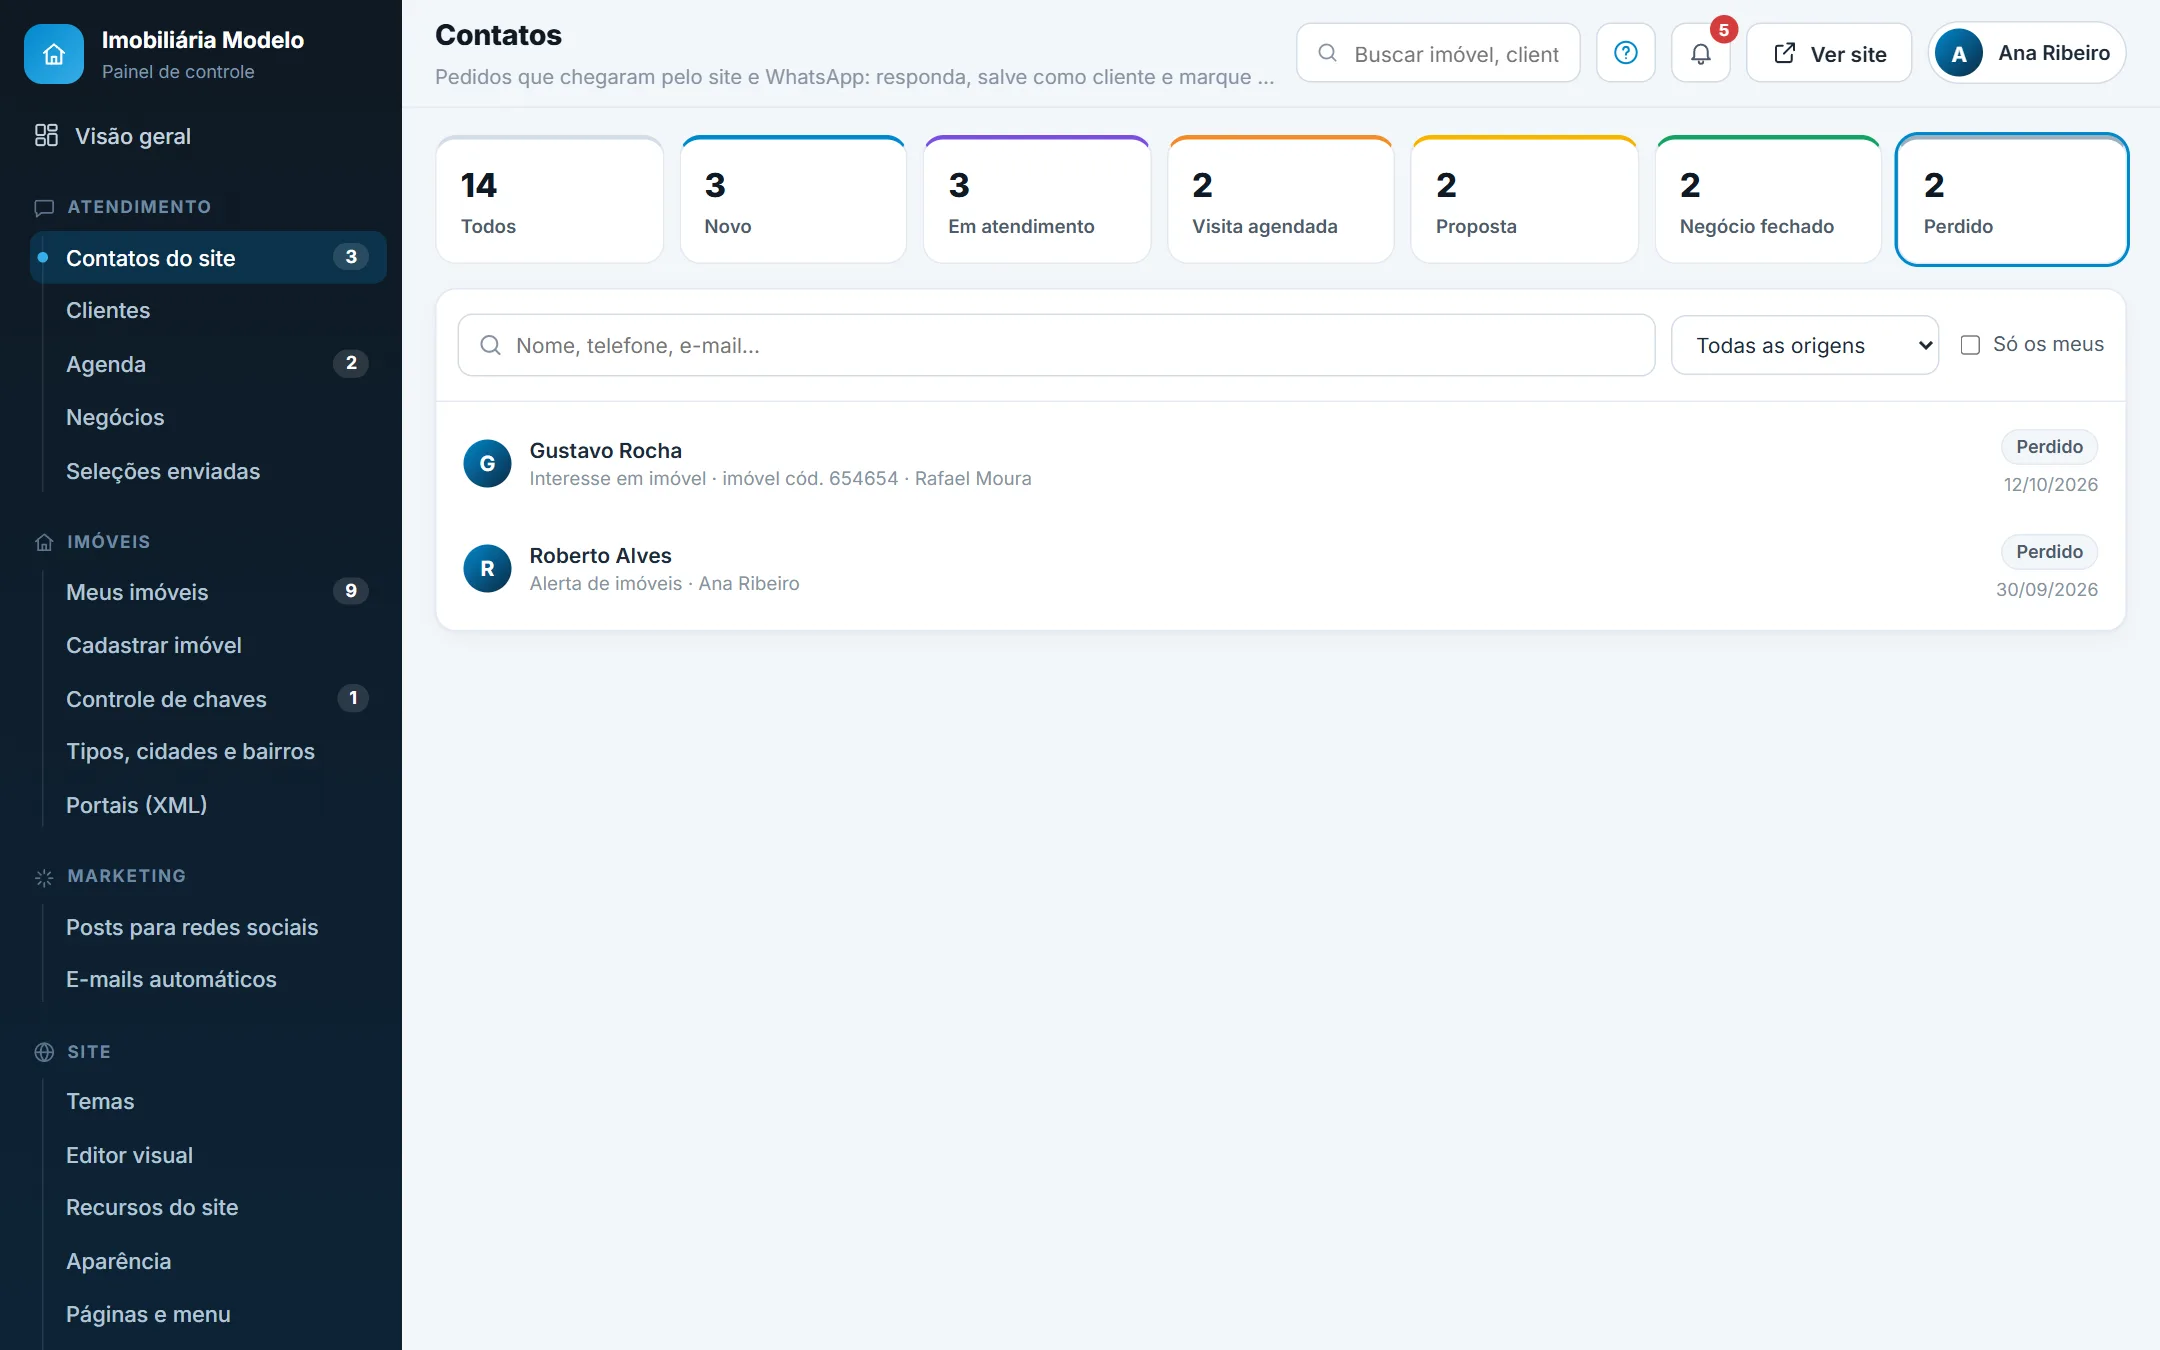This screenshot has height=1350, width=2160.
Task: Go to Visão geral in sidebar
Action: pos(200,136)
